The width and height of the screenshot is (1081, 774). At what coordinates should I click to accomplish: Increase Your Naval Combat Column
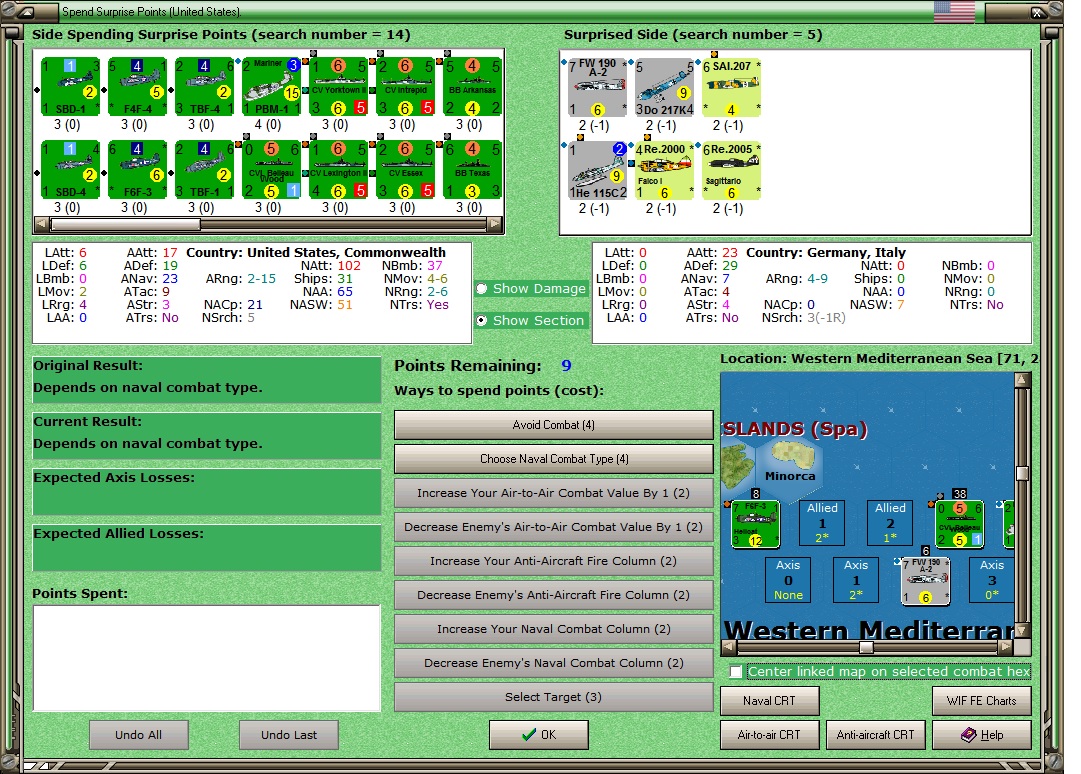click(554, 629)
